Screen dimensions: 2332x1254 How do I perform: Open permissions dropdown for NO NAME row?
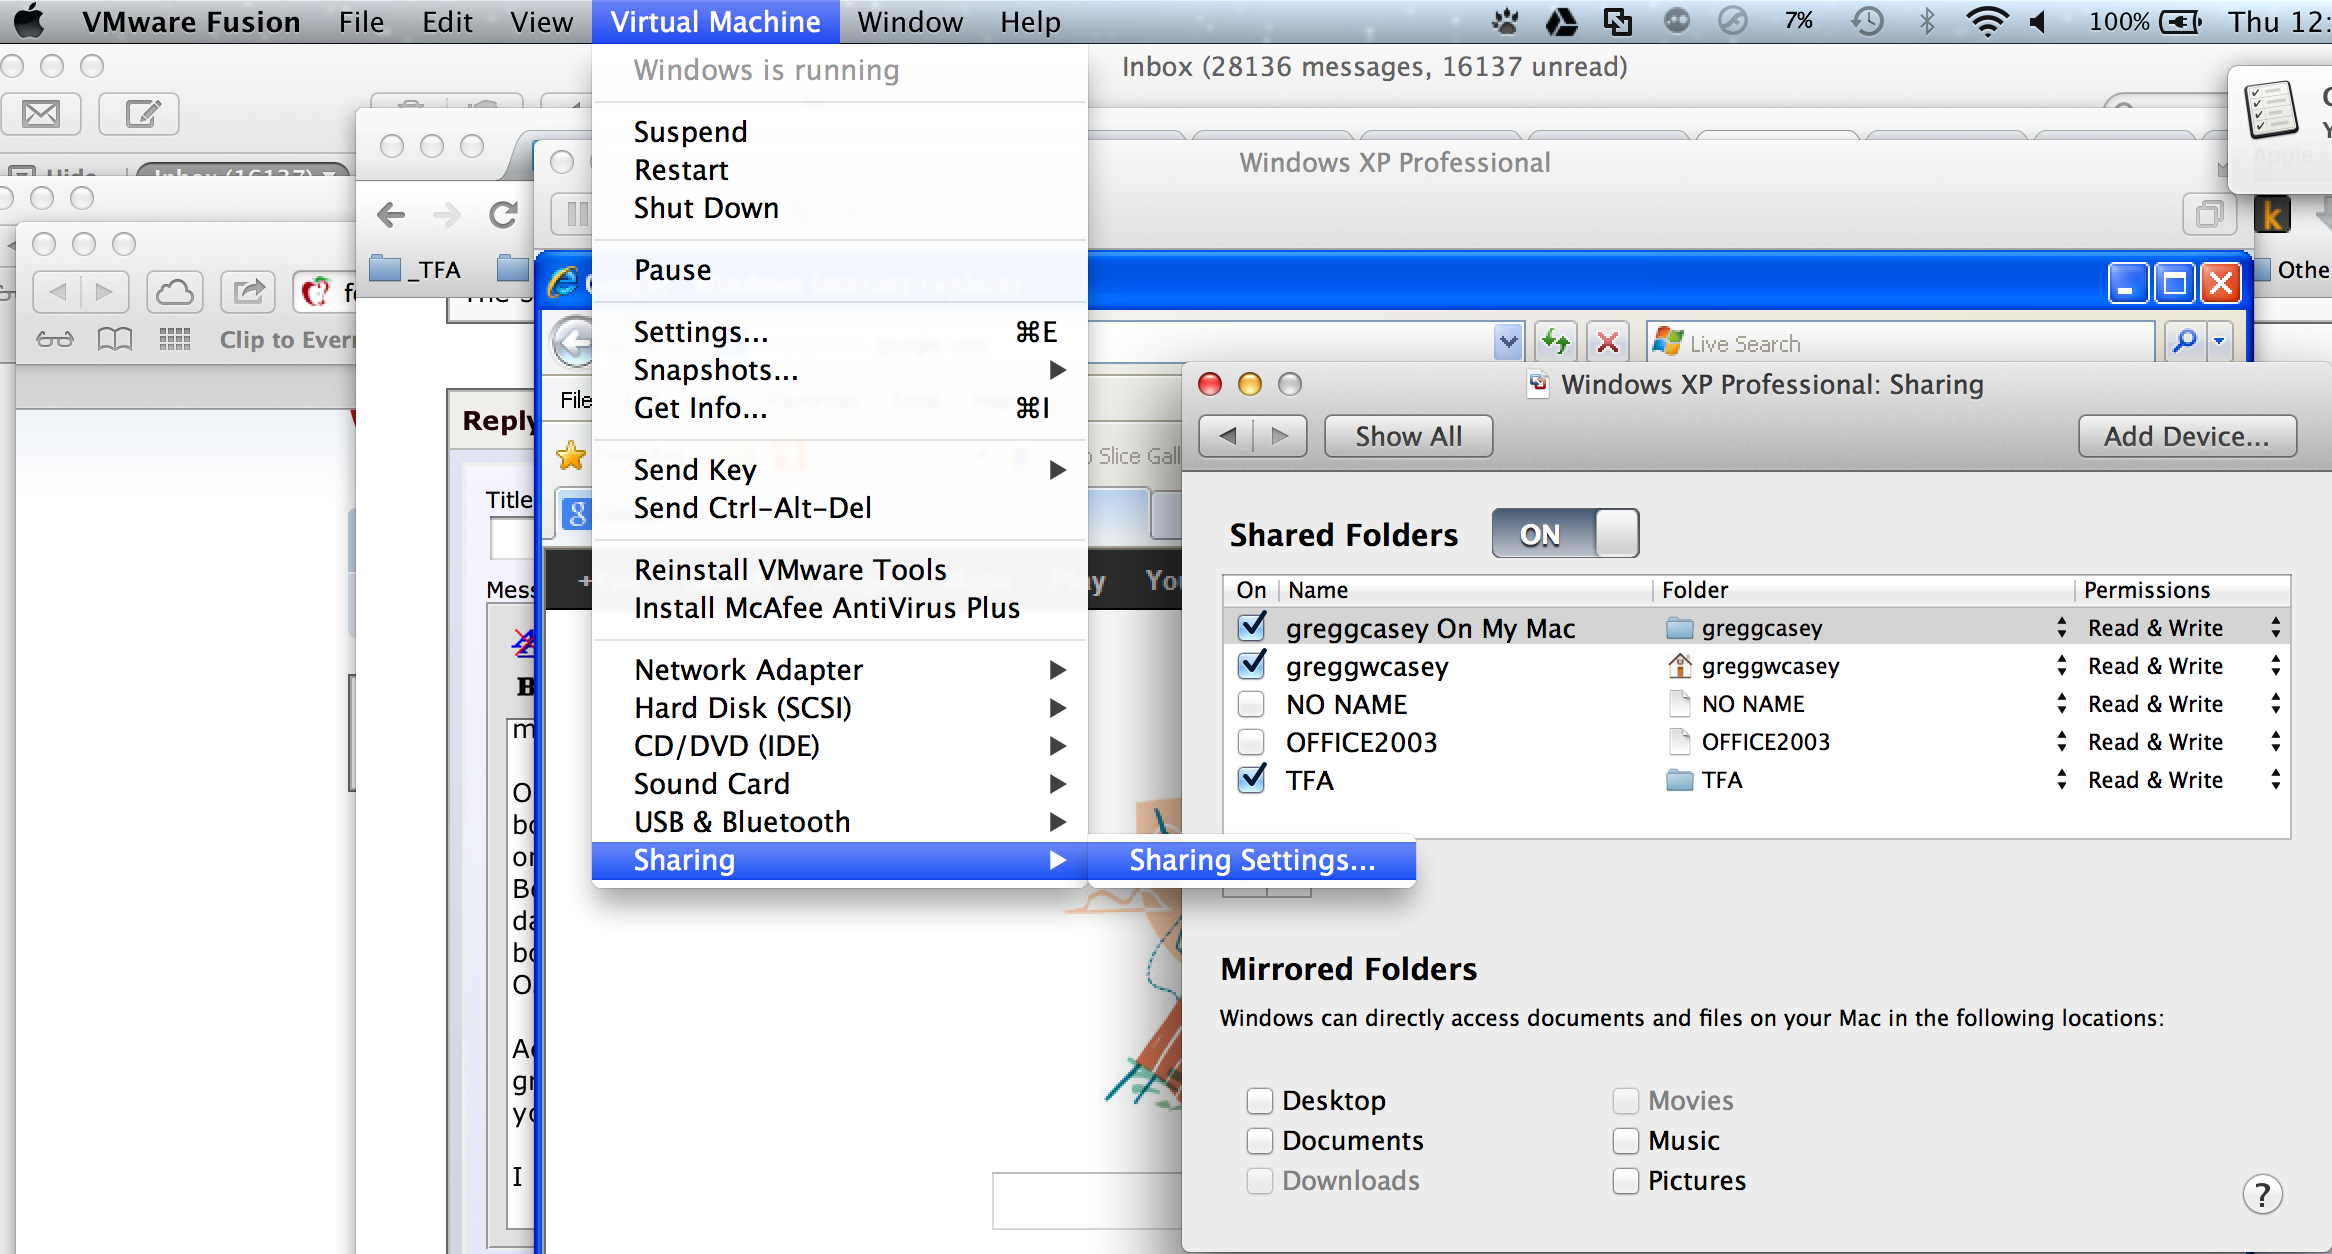tap(2184, 704)
